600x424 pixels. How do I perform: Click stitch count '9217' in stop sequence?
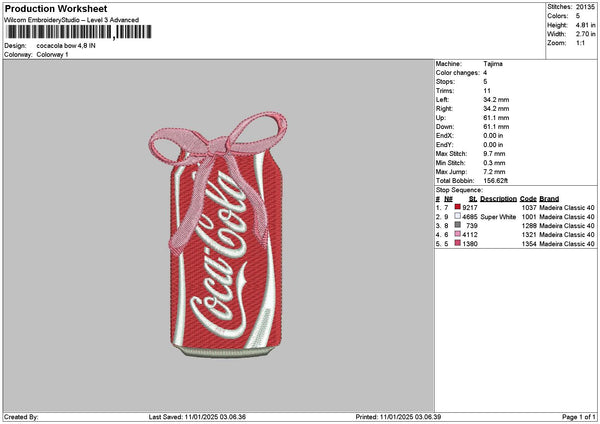tap(470, 207)
